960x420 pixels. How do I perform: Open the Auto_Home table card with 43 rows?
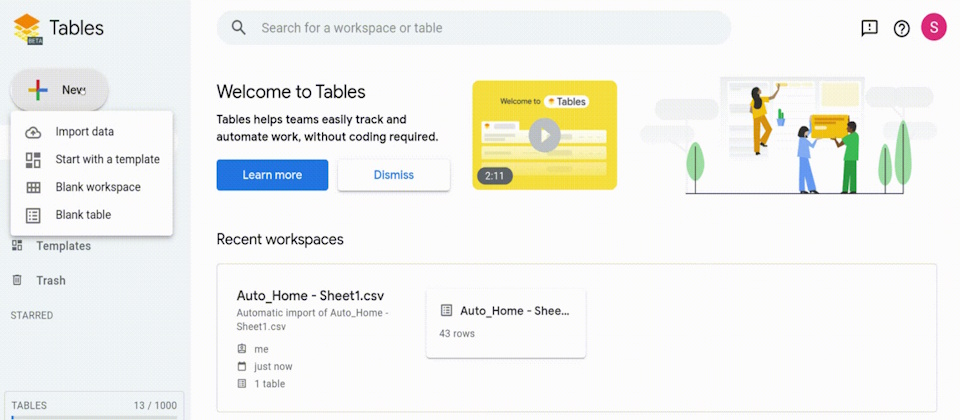coord(505,323)
